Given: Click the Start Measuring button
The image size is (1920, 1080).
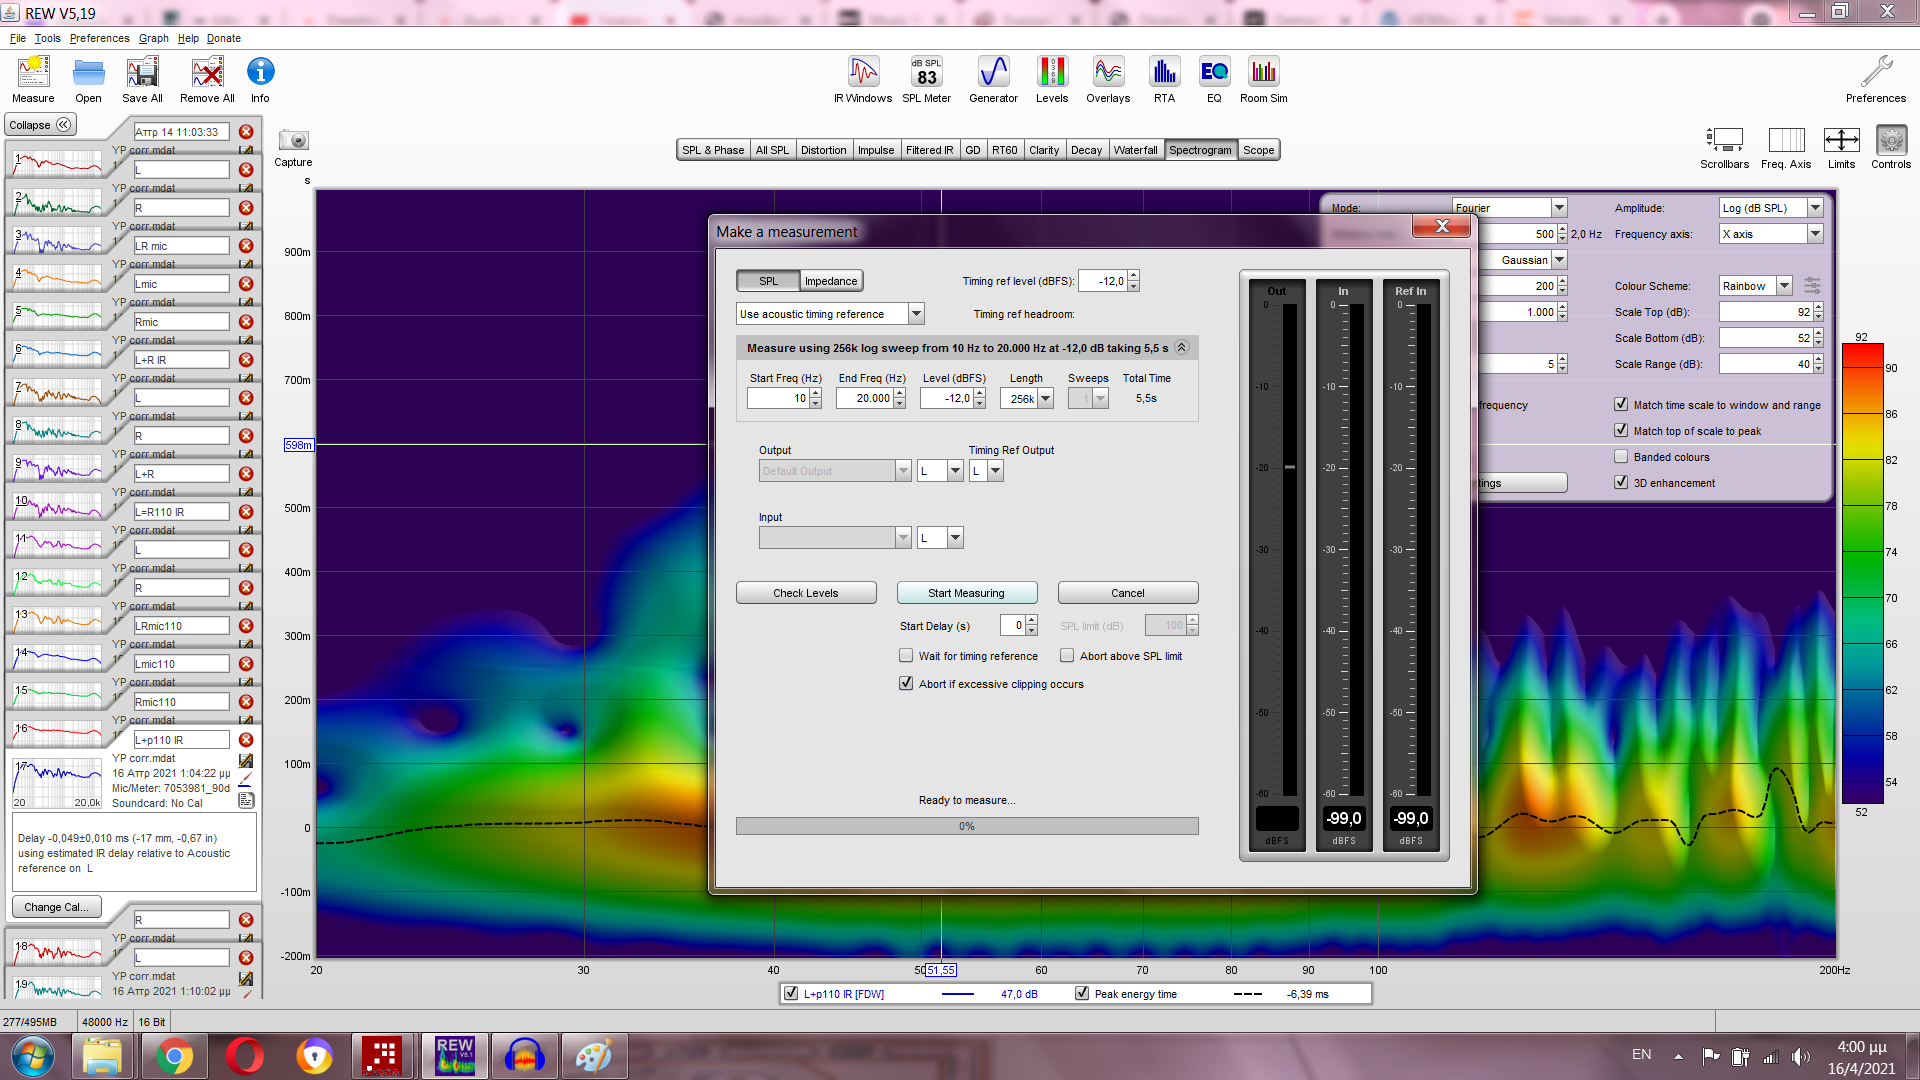Looking at the screenshot, I should tap(966, 593).
